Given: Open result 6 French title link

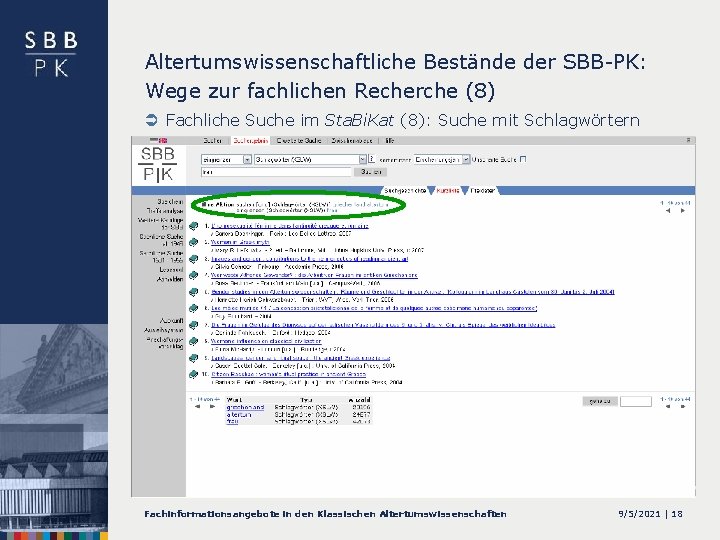Looking at the screenshot, I should point(374,309).
